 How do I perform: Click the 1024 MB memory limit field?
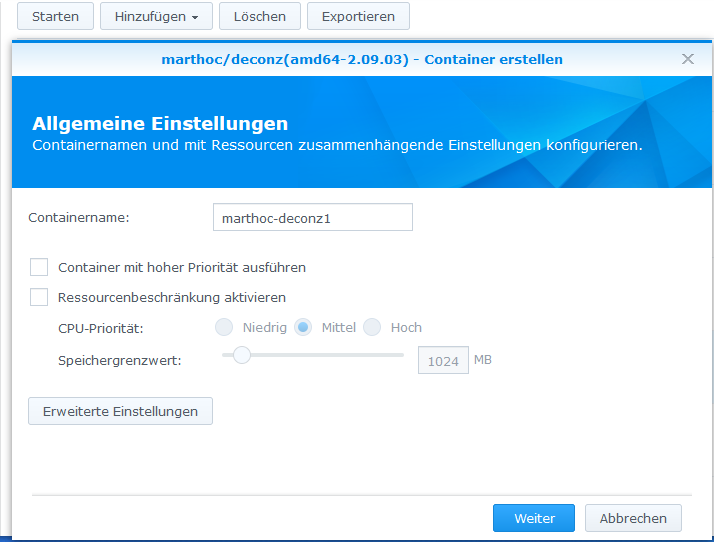point(443,360)
